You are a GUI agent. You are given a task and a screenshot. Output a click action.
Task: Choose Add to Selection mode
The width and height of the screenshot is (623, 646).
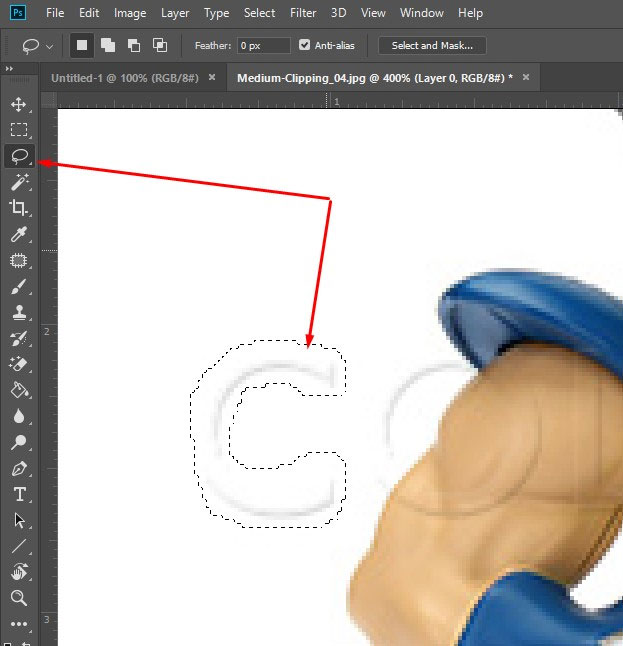[x=108, y=45]
